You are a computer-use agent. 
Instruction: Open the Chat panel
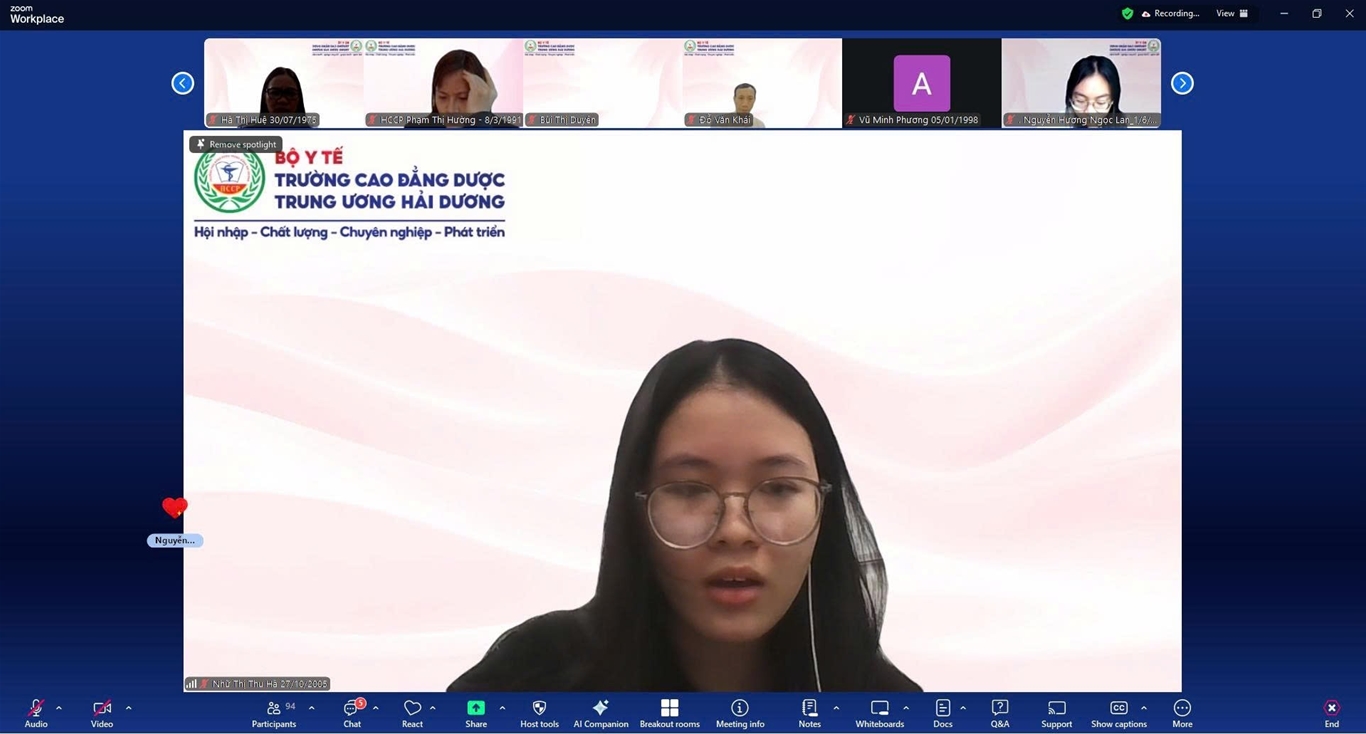(x=352, y=713)
